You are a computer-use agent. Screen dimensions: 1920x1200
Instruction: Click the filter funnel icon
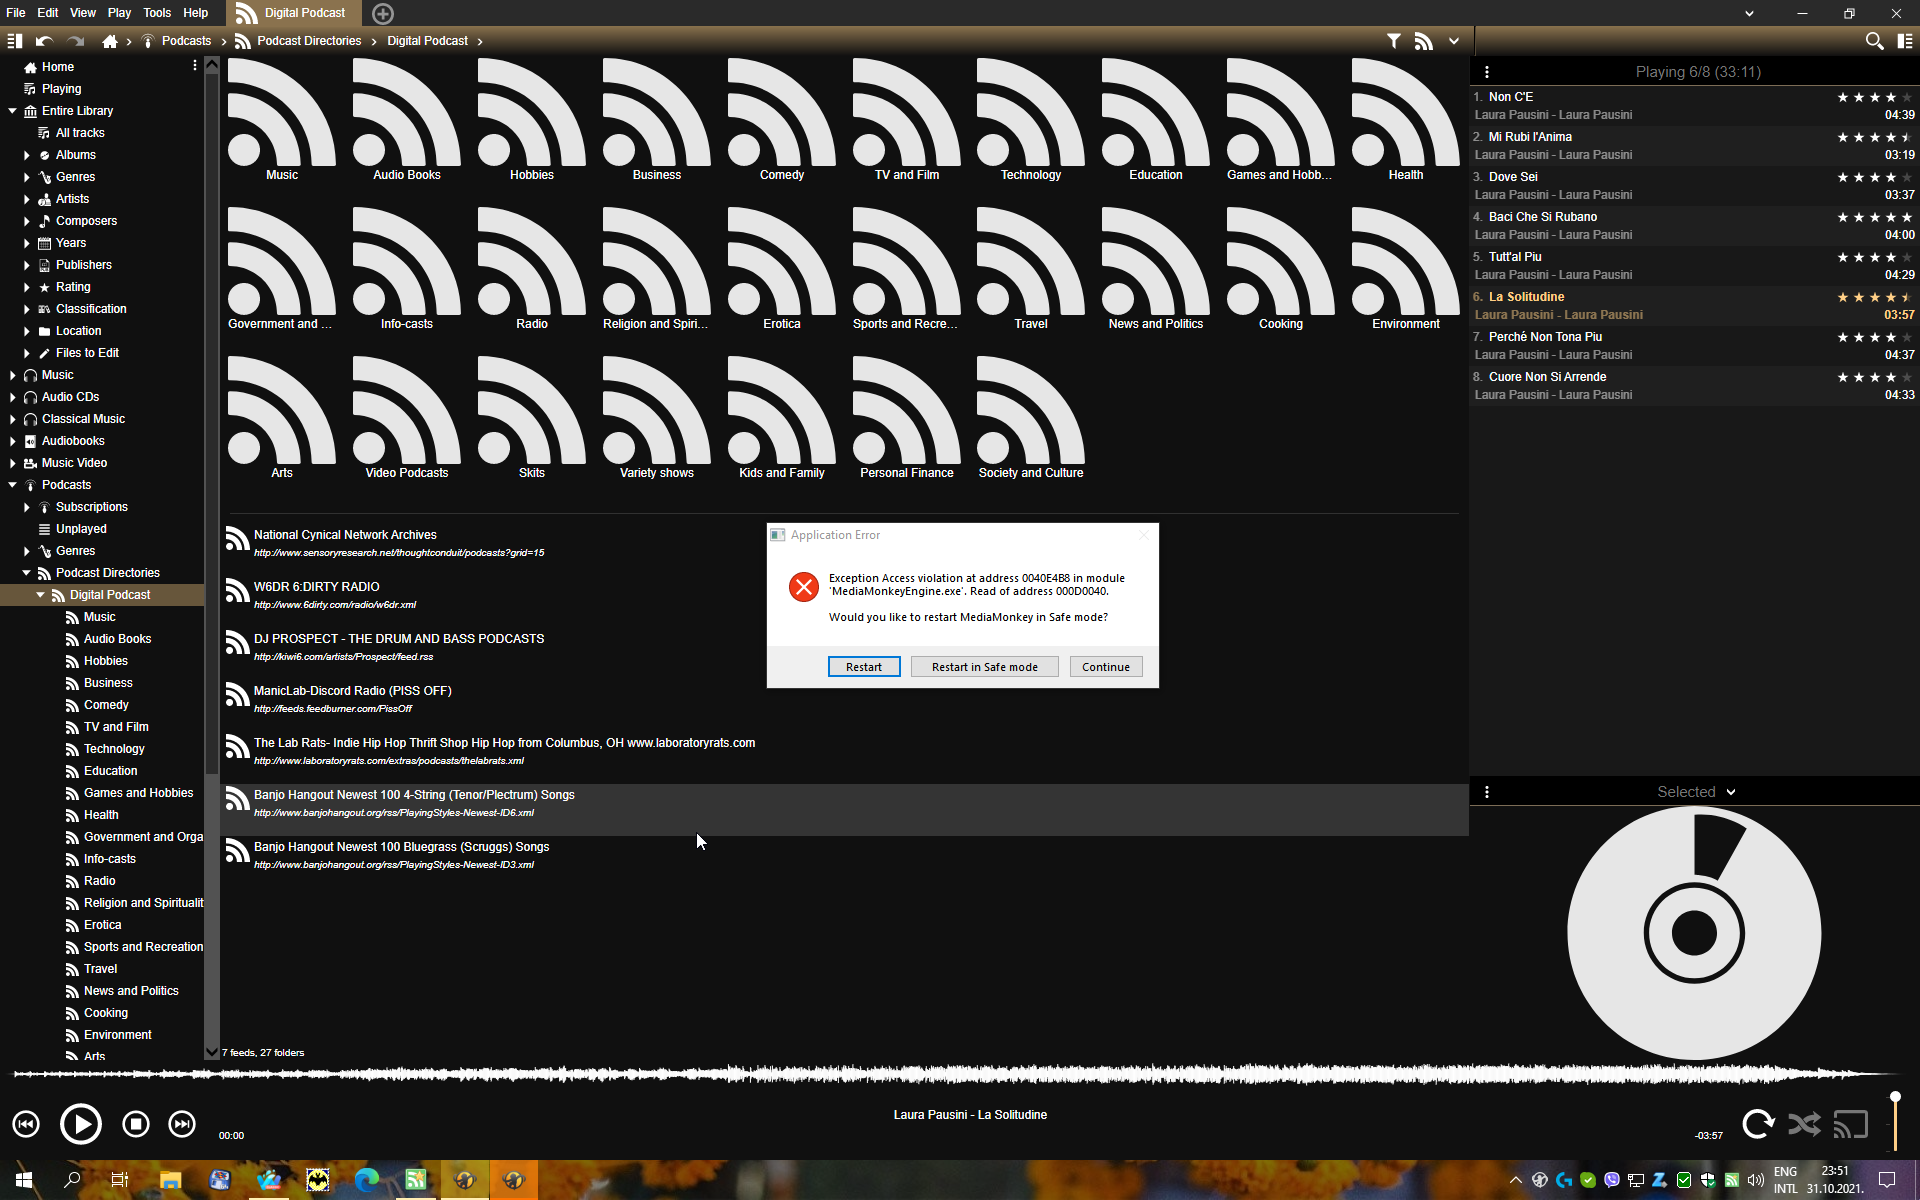(1393, 41)
